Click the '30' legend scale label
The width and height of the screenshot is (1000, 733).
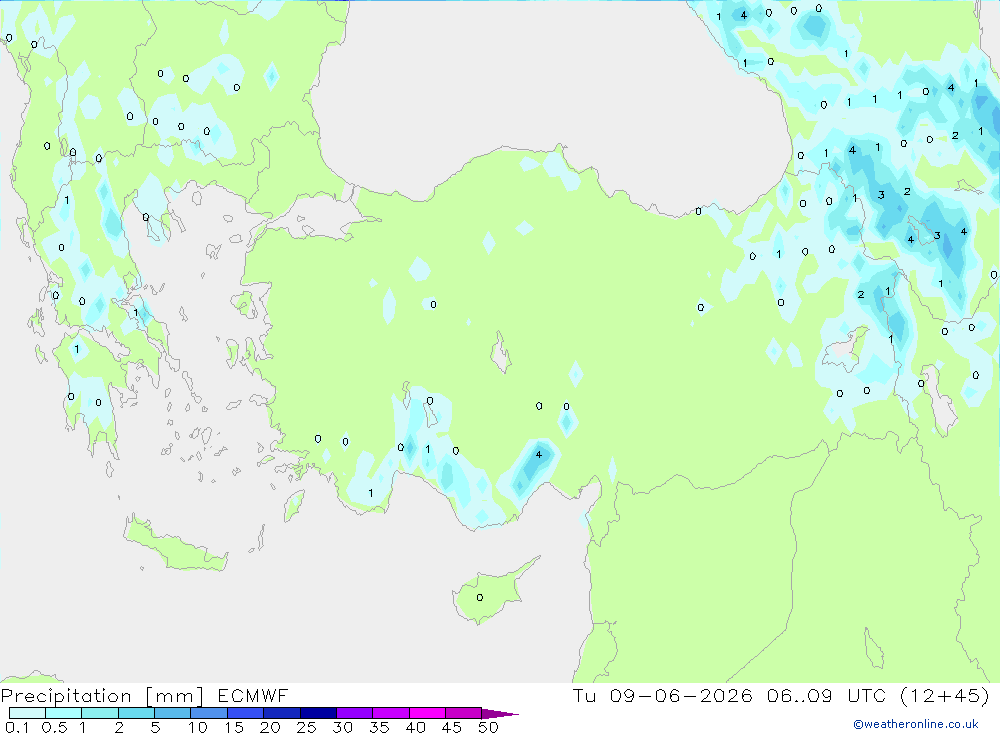click(x=342, y=727)
